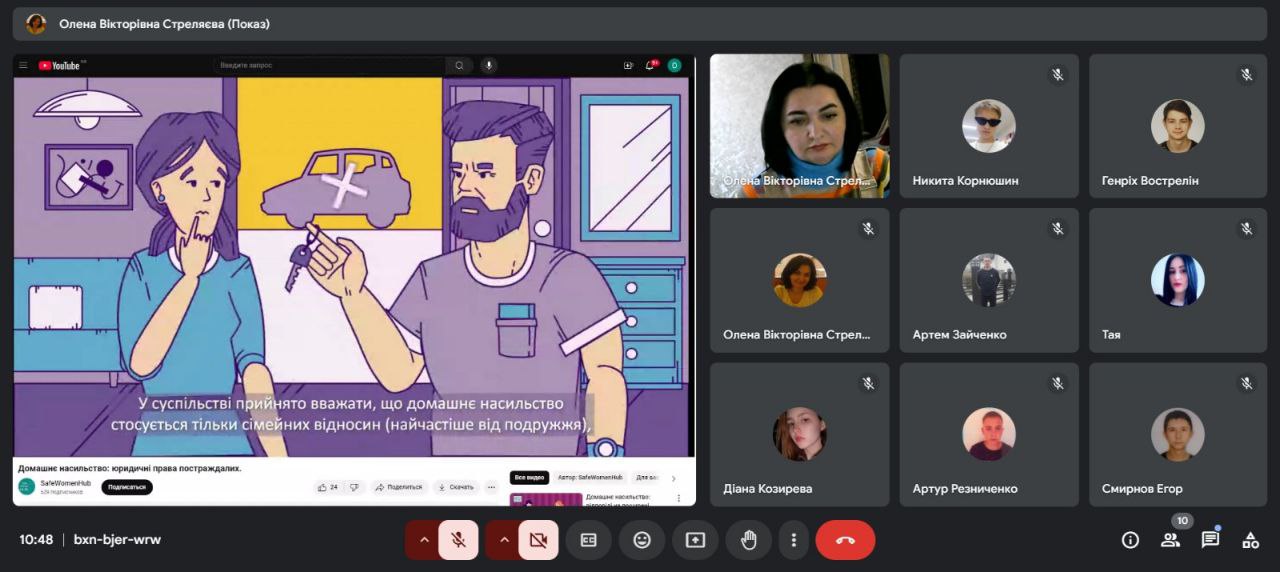The height and width of the screenshot is (572, 1280).
Task: Select Смирнов Егор participant tile
Action: [1178, 434]
